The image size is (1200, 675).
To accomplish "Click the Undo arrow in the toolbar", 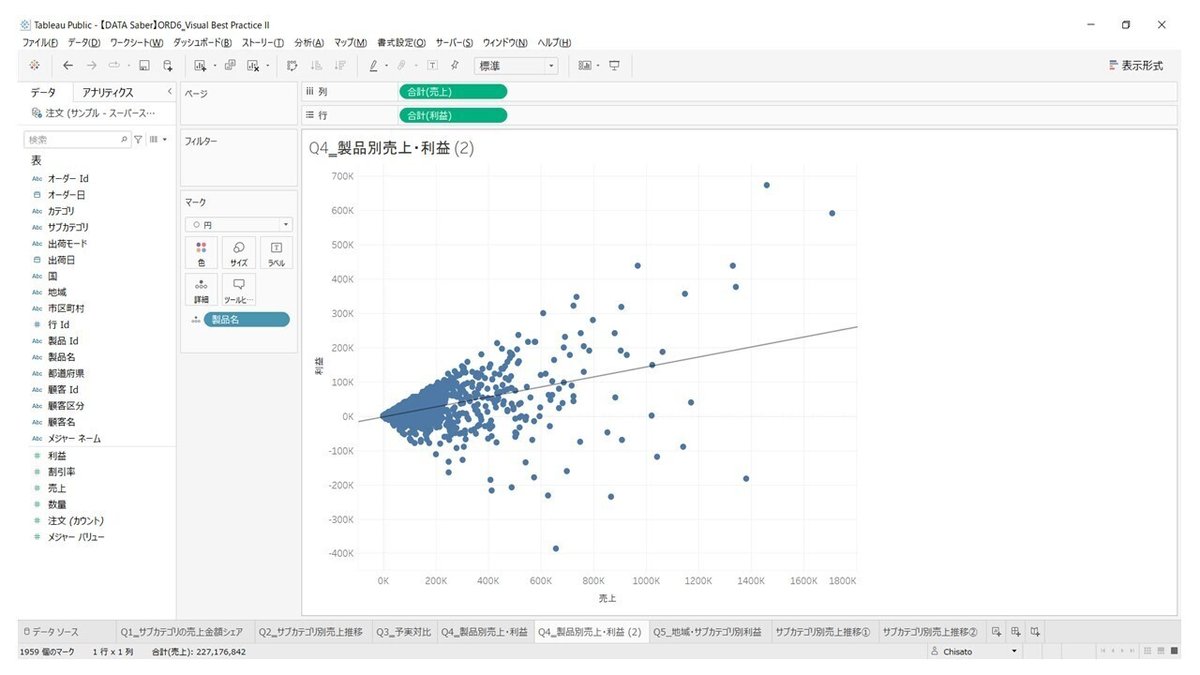I will [x=67, y=65].
